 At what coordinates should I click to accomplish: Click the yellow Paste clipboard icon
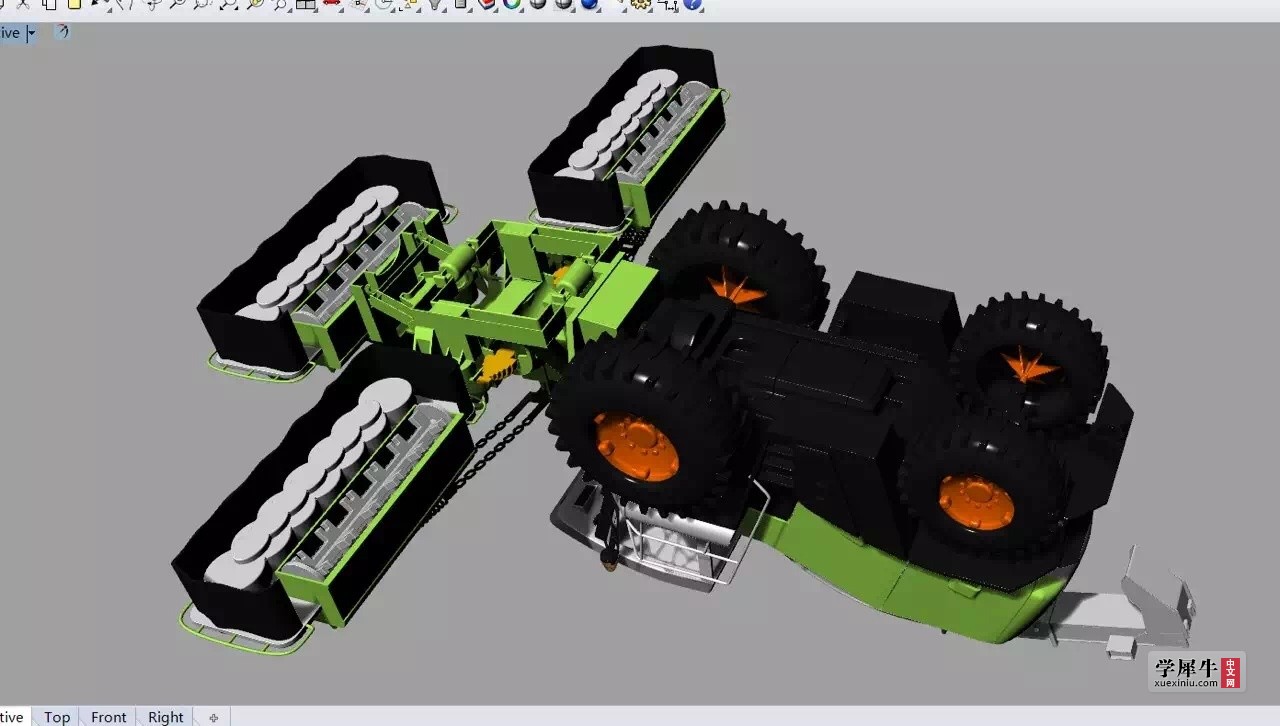pyautogui.click(x=74, y=4)
